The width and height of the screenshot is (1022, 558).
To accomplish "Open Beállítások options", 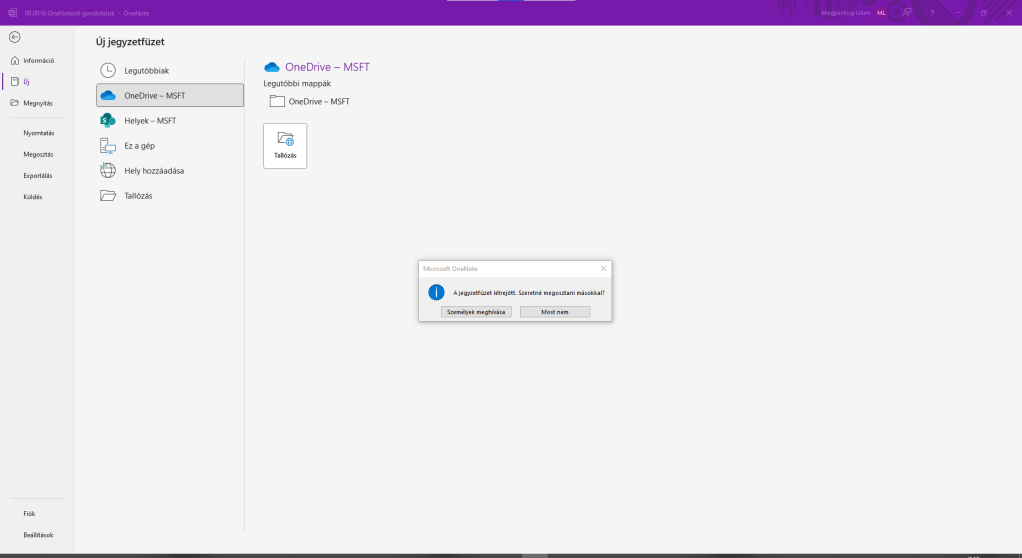I will (38, 535).
